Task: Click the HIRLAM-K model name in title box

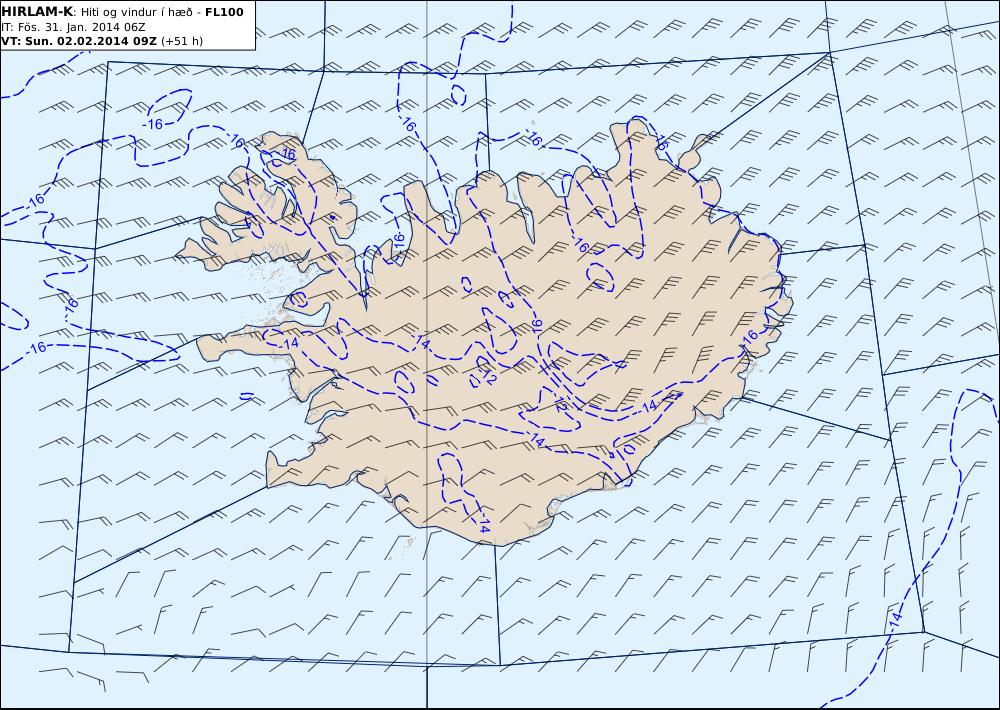Action: click(38, 12)
